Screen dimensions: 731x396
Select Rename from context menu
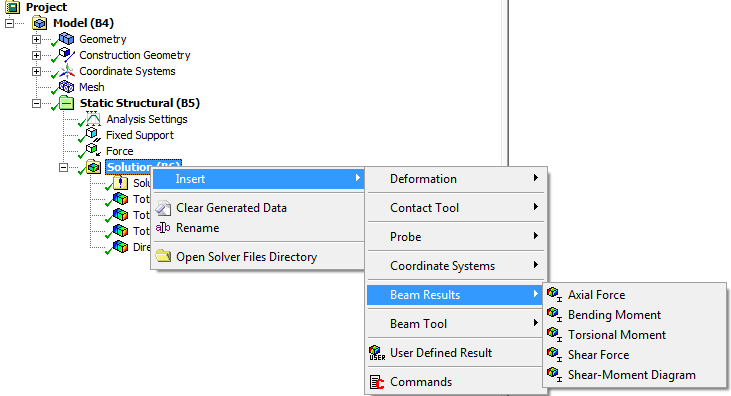tap(258, 228)
